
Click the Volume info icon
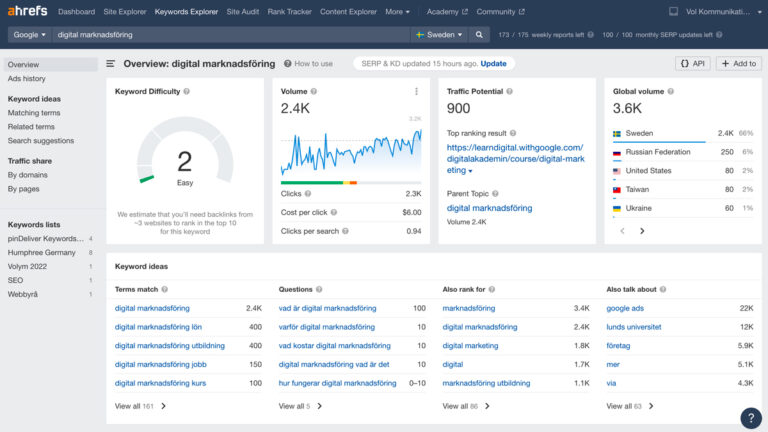click(x=314, y=92)
